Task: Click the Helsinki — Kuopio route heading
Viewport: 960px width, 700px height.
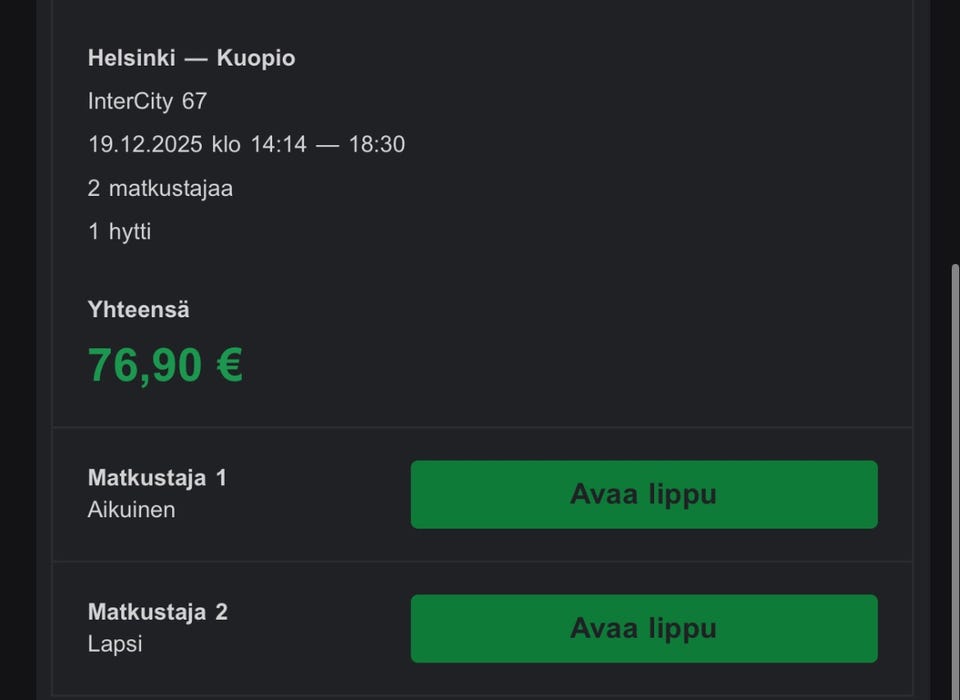Action: [x=191, y=58]
